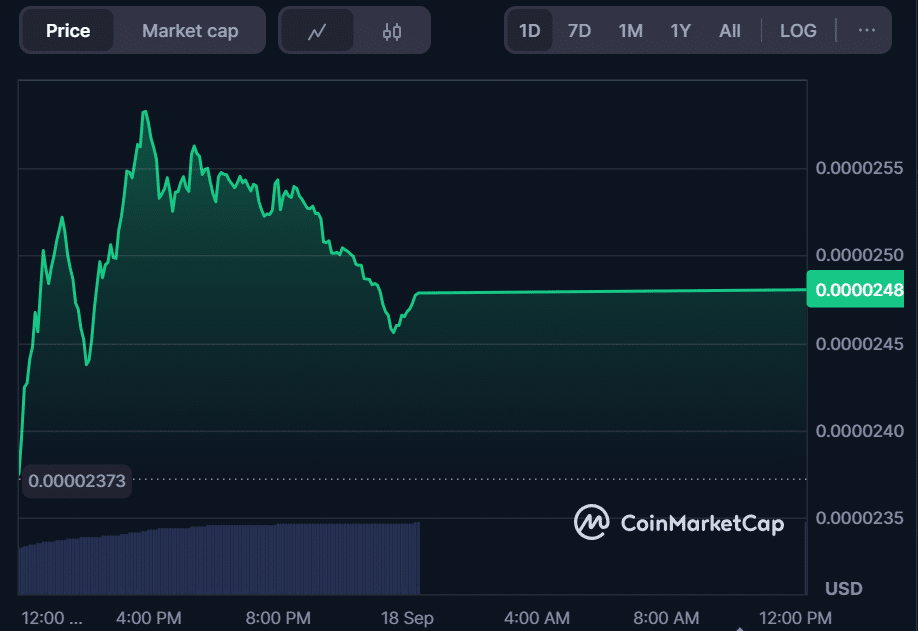Viewport: 918px width, 631px height.
Task: Choose the 1M time range
Action: point(630,31)
